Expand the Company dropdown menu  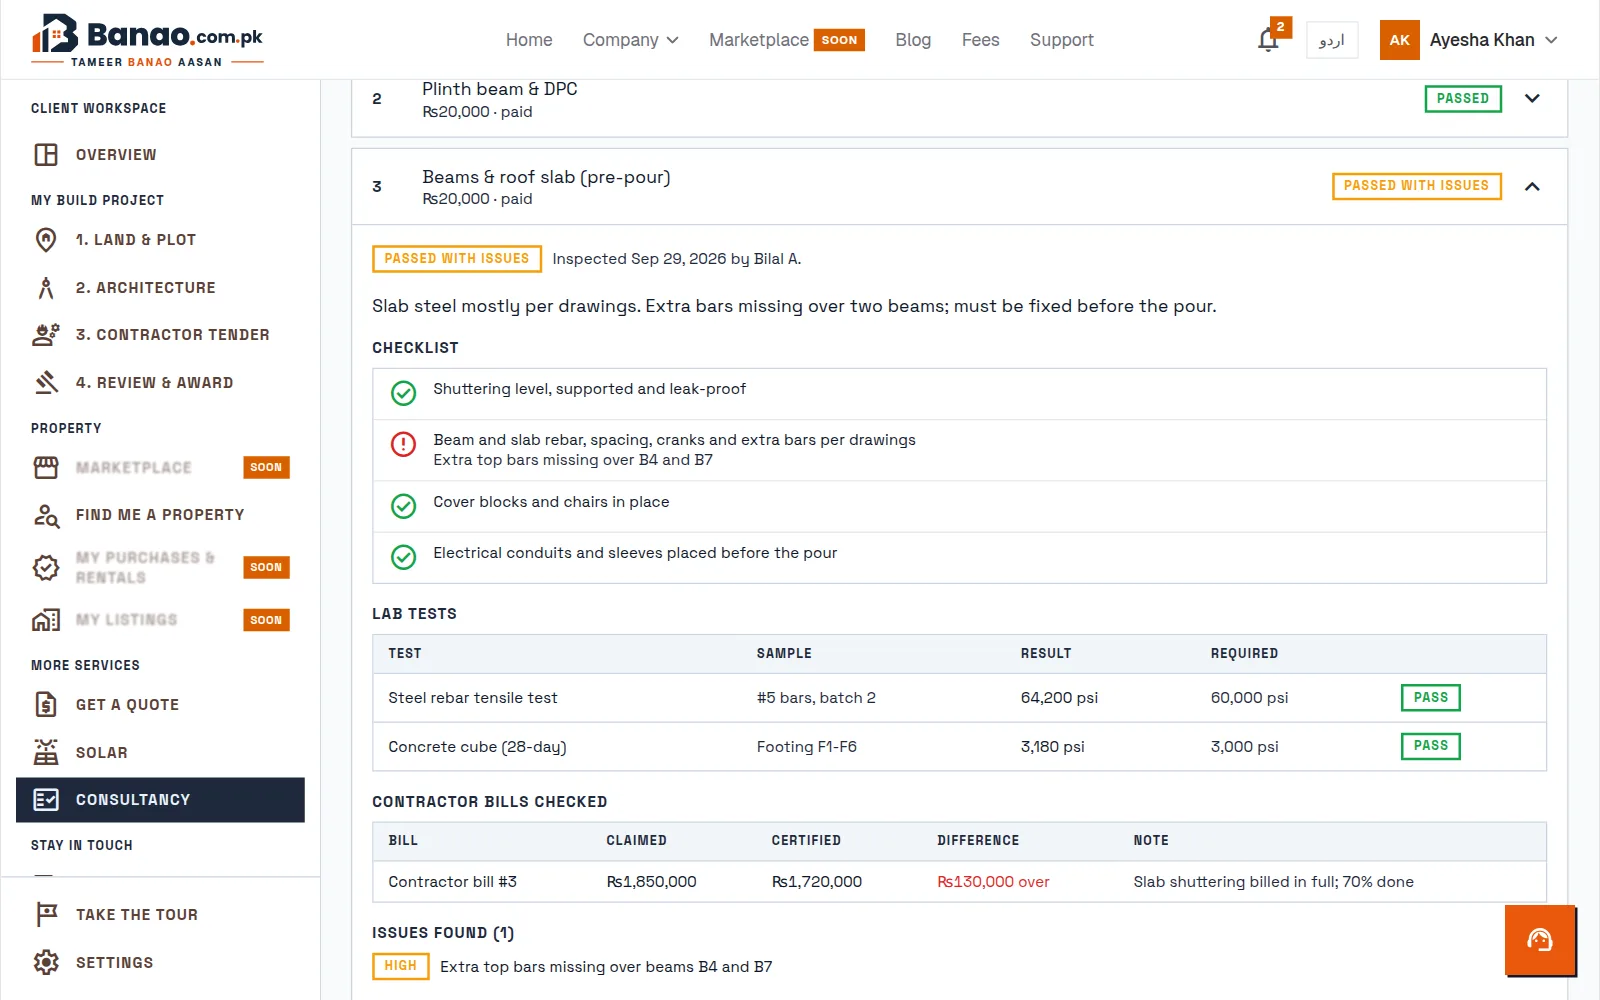point(631,40)
